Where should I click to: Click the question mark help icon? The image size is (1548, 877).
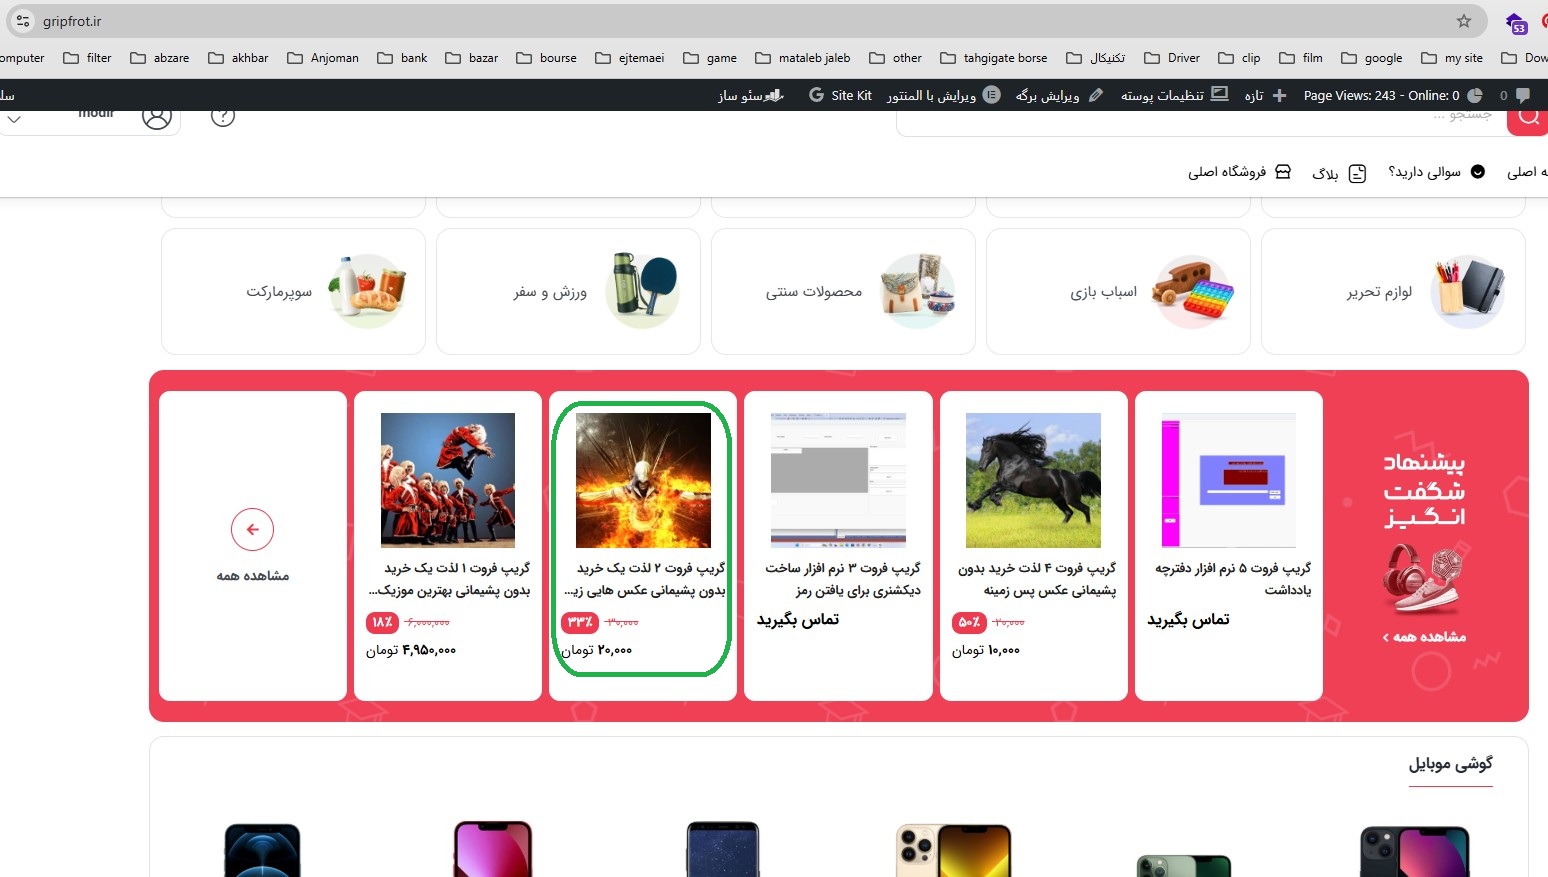coord(223,118)
